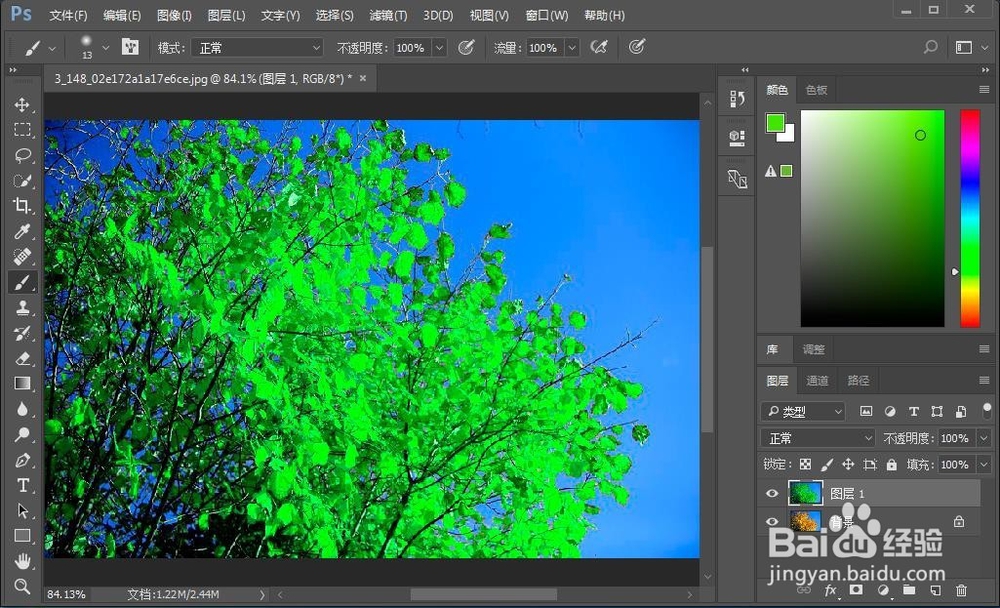
Task: Open the 3D panel cube icon
Action: pos(737,138)
